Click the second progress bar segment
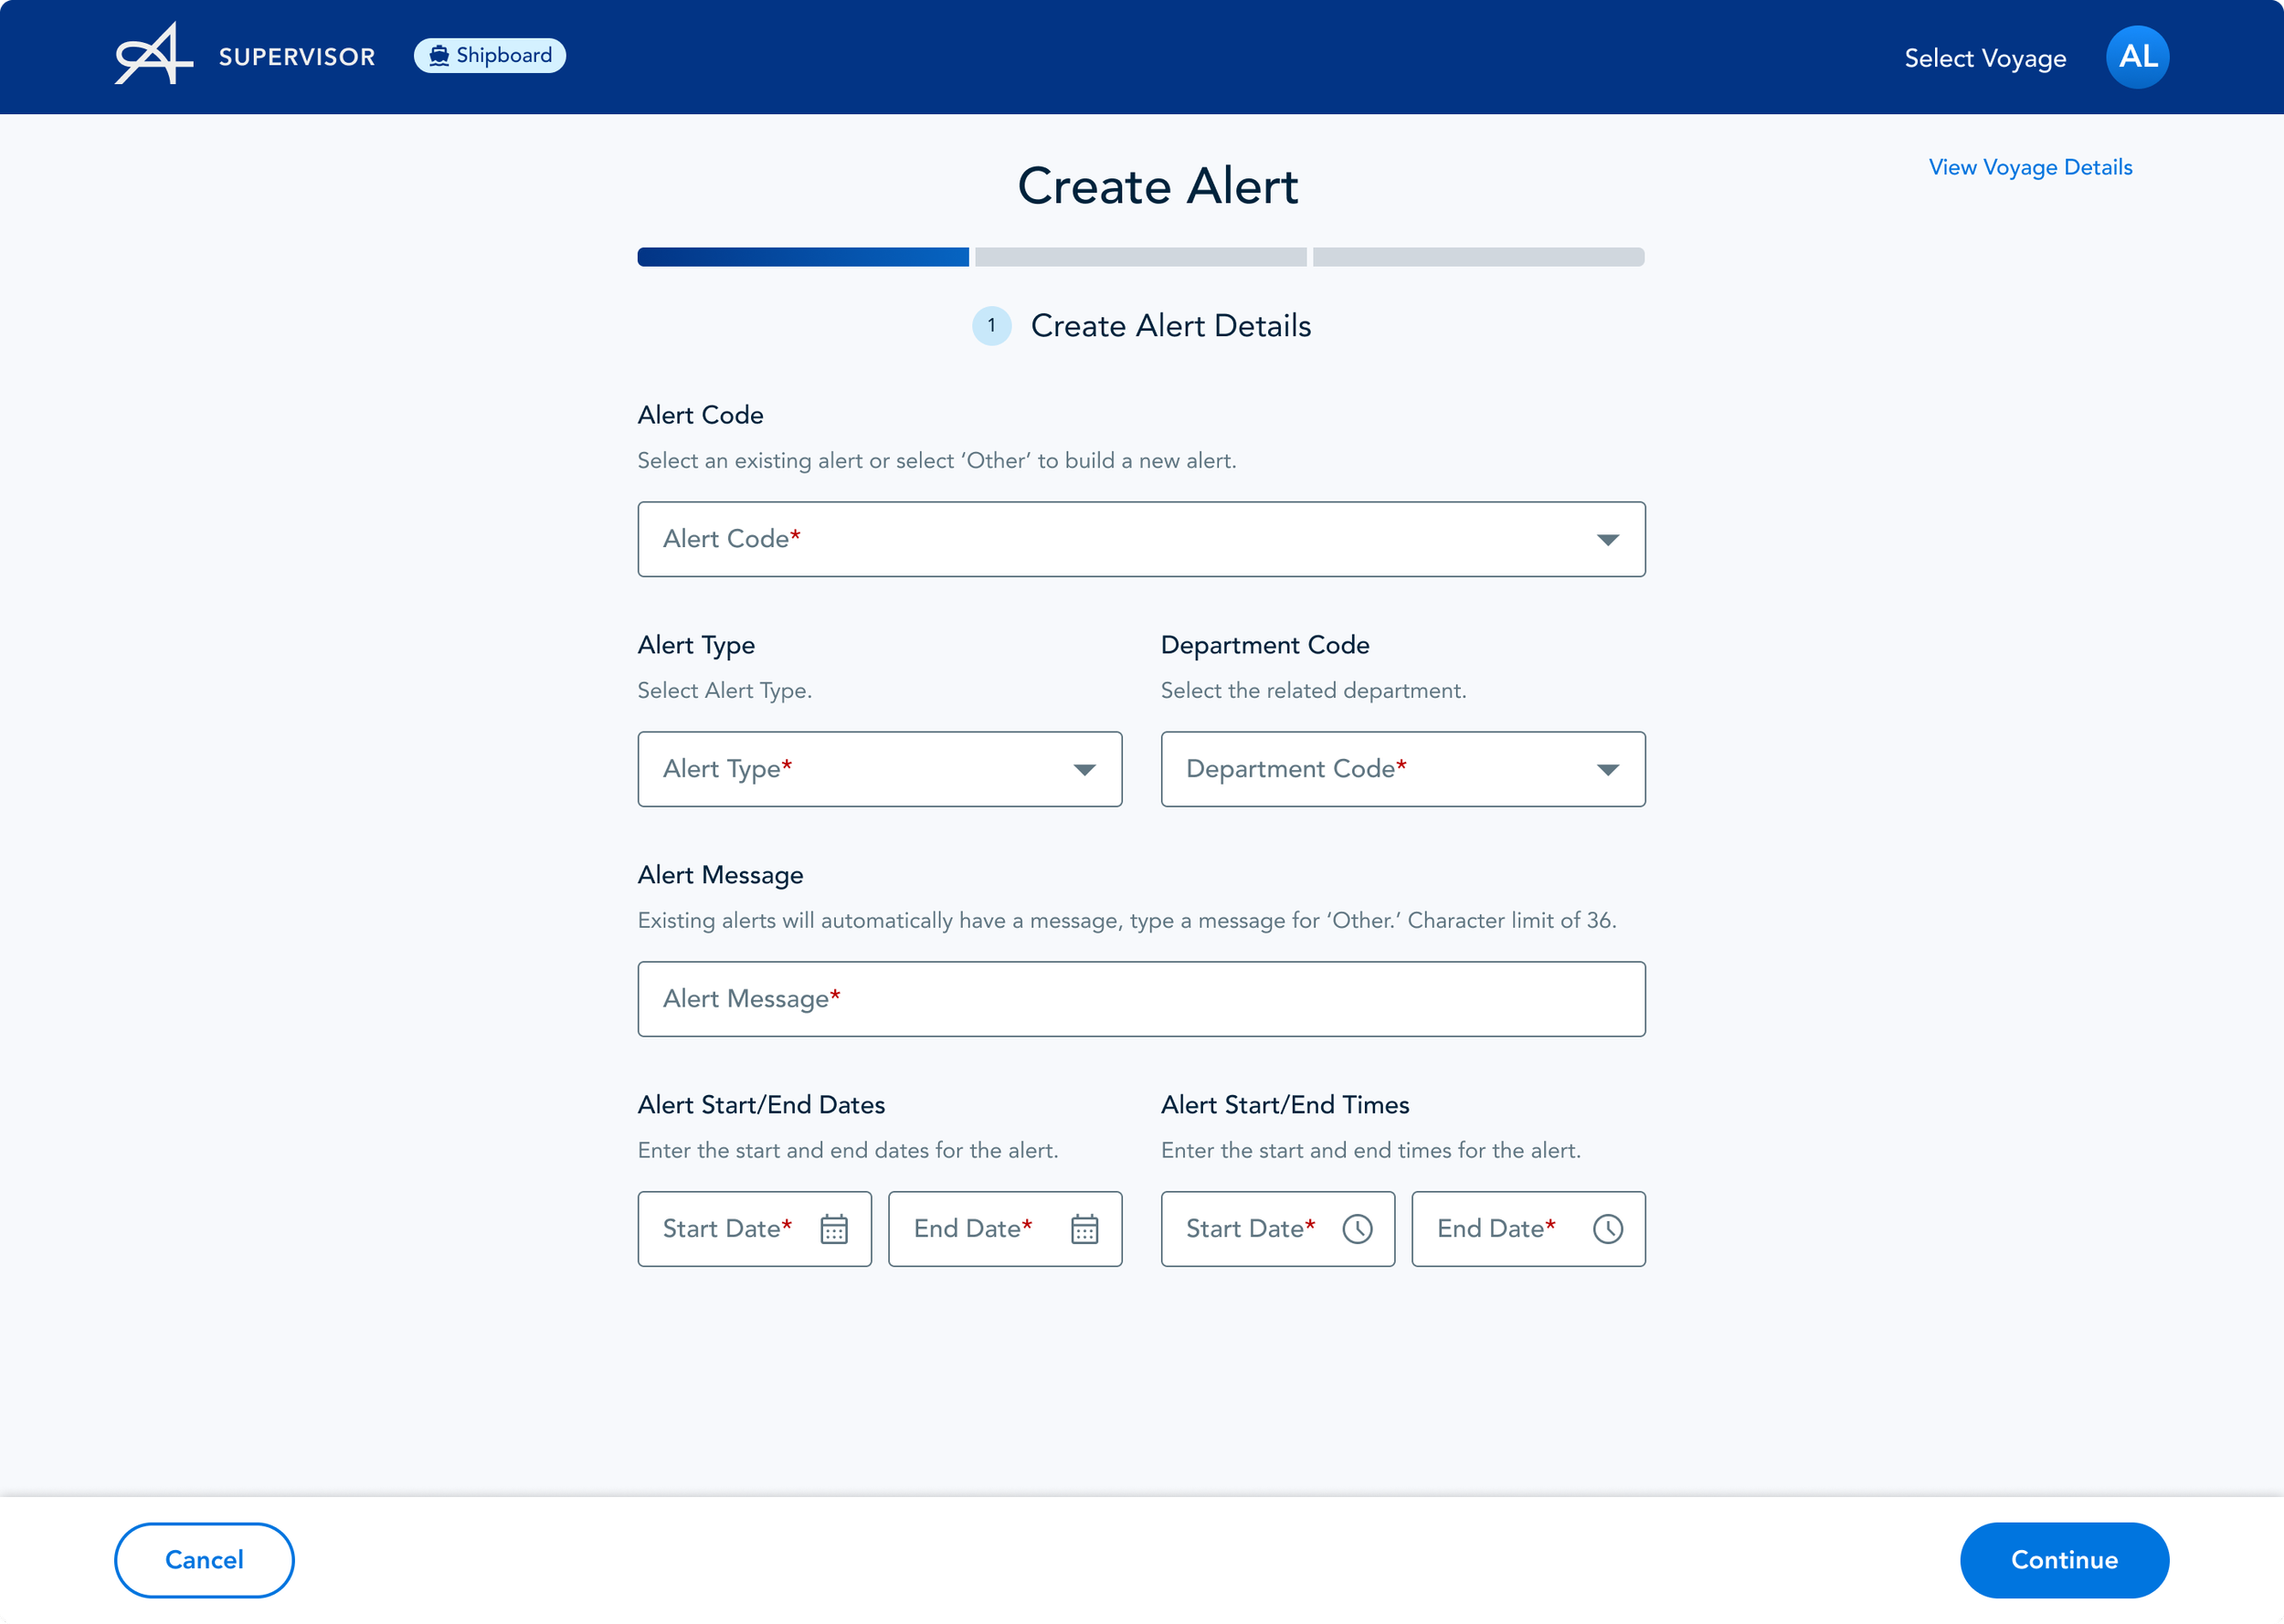2284x1624 pixels. [1140, 257]
